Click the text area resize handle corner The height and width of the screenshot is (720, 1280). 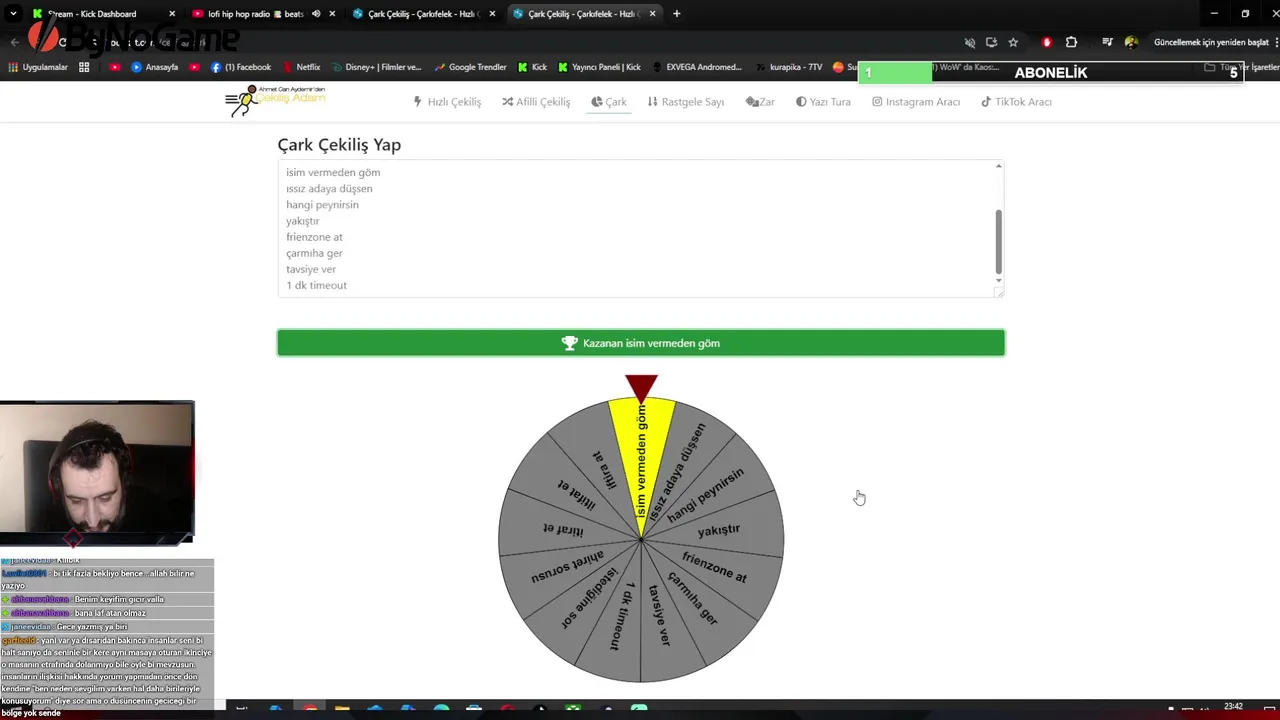[x=998, y=292]
